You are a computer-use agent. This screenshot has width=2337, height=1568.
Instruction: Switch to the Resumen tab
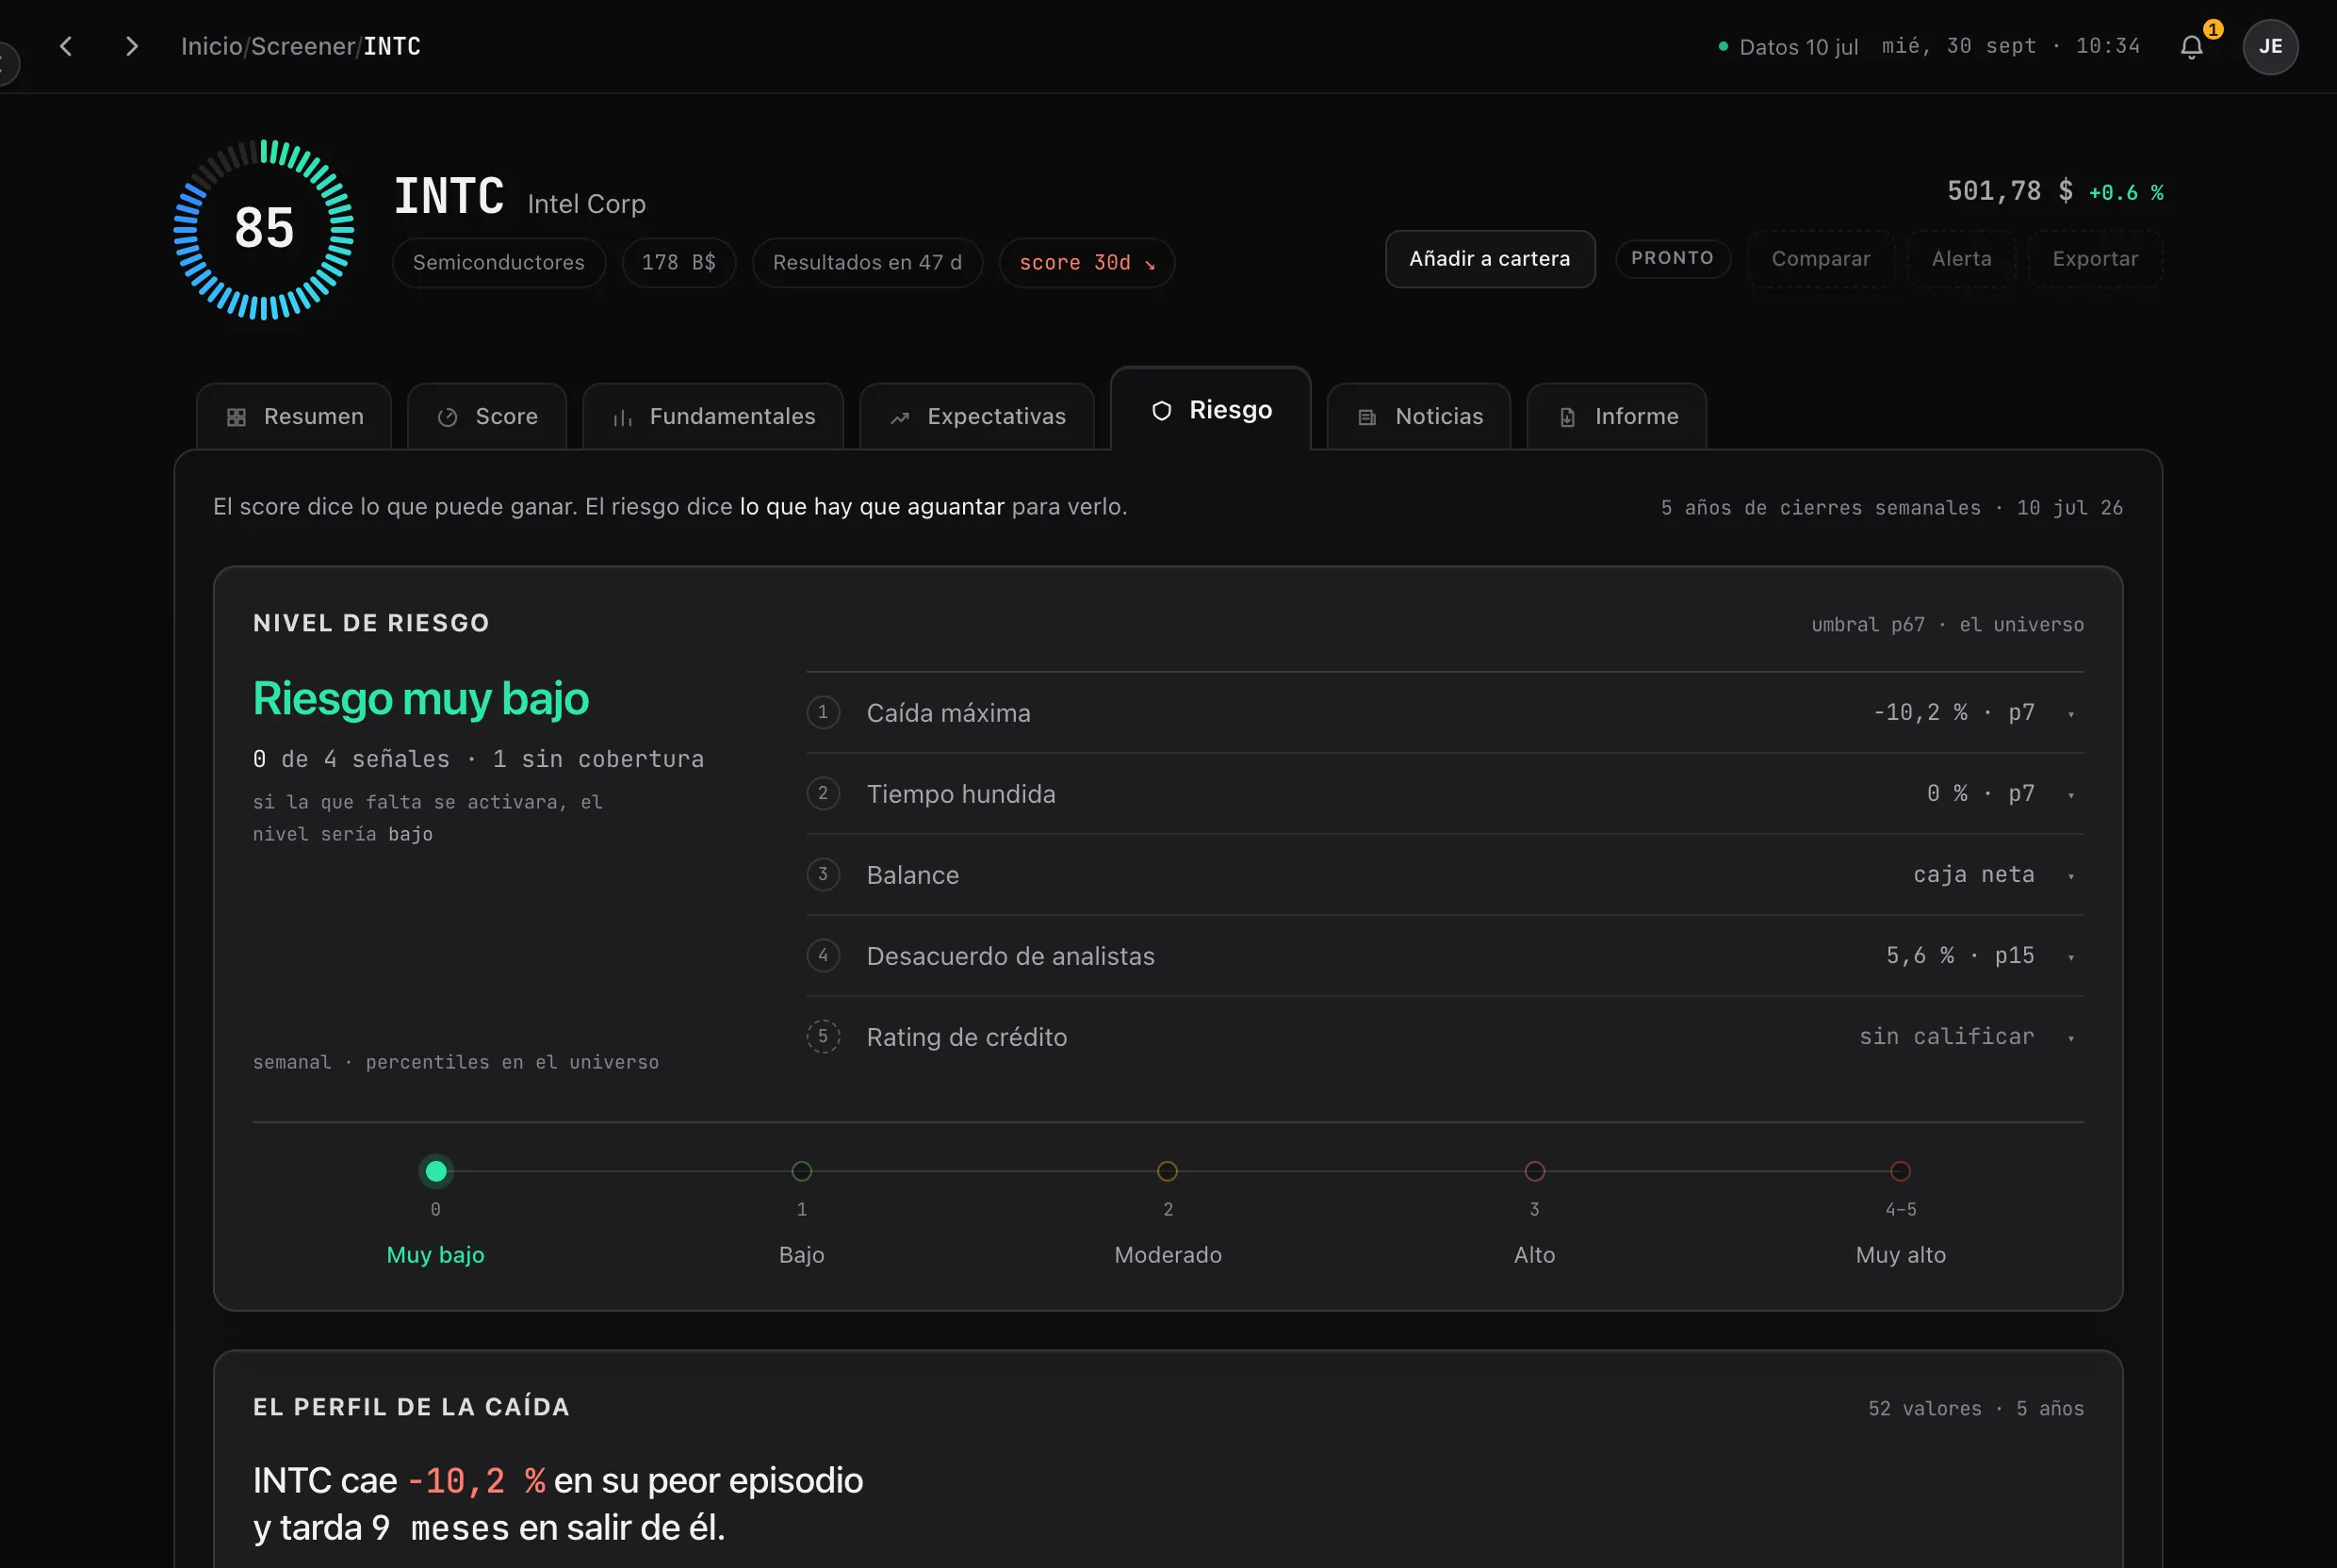tap(294, 416)
